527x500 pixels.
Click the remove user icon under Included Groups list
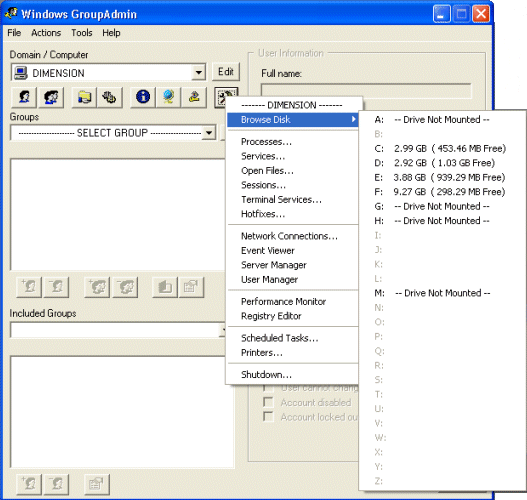(x=56, y=484)
